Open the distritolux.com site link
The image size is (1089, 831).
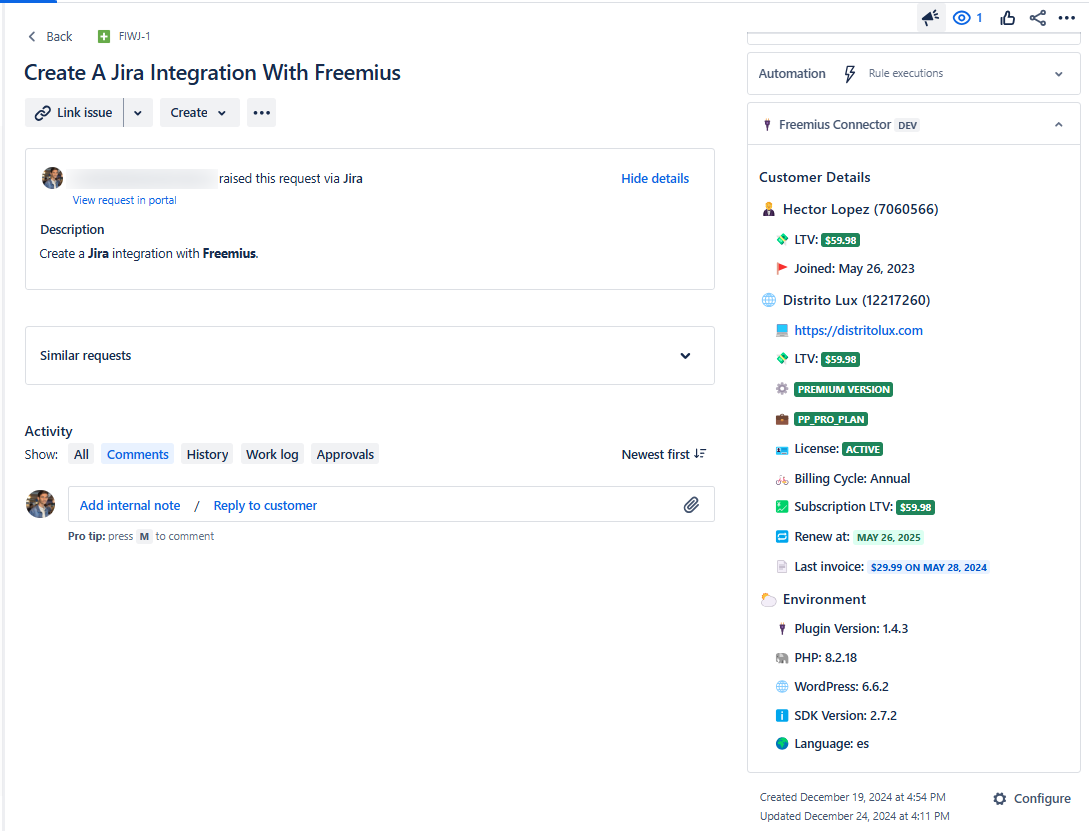click(x=858, y=330)
